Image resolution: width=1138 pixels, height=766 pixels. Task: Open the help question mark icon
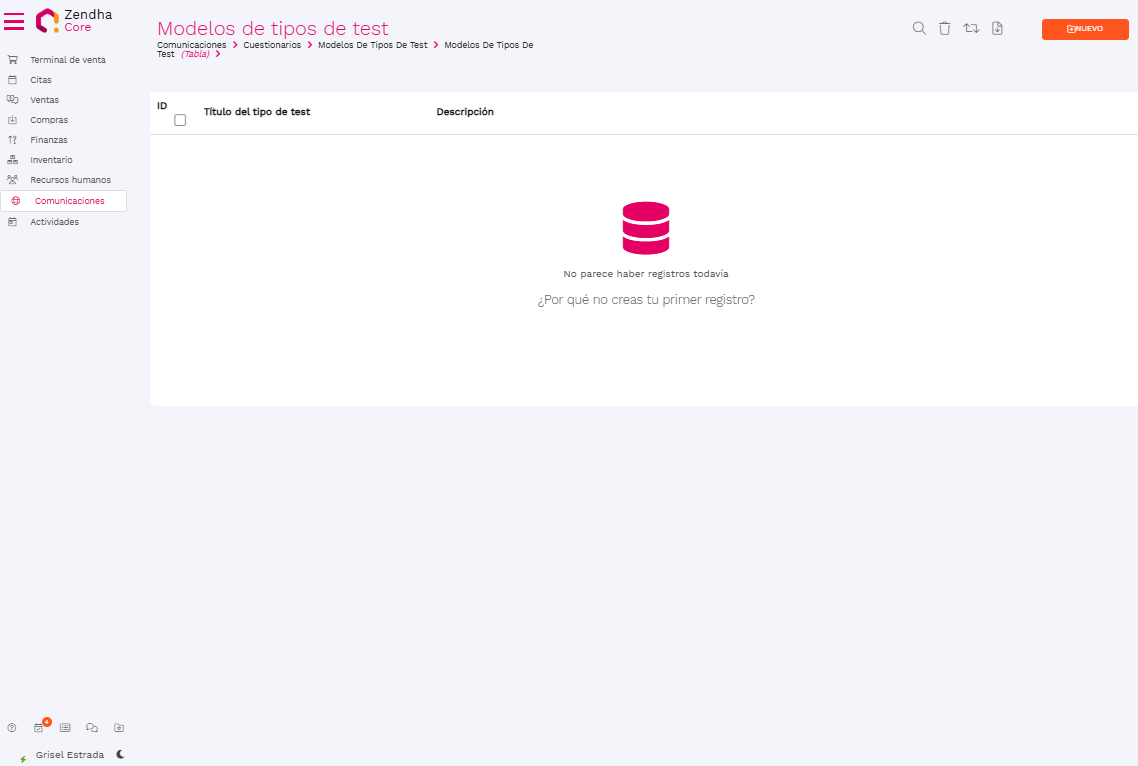[x=12, y=728]
